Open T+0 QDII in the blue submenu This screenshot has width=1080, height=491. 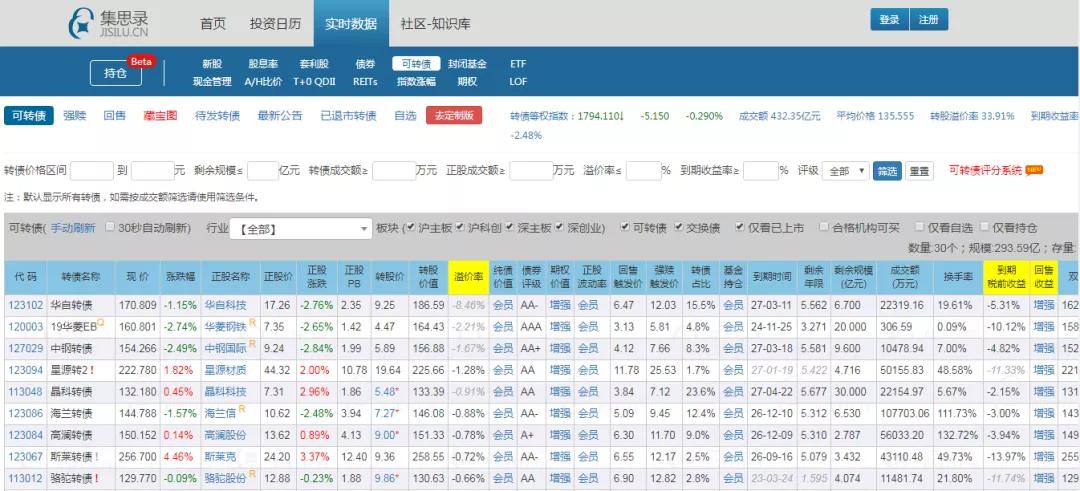pos(314,81)
